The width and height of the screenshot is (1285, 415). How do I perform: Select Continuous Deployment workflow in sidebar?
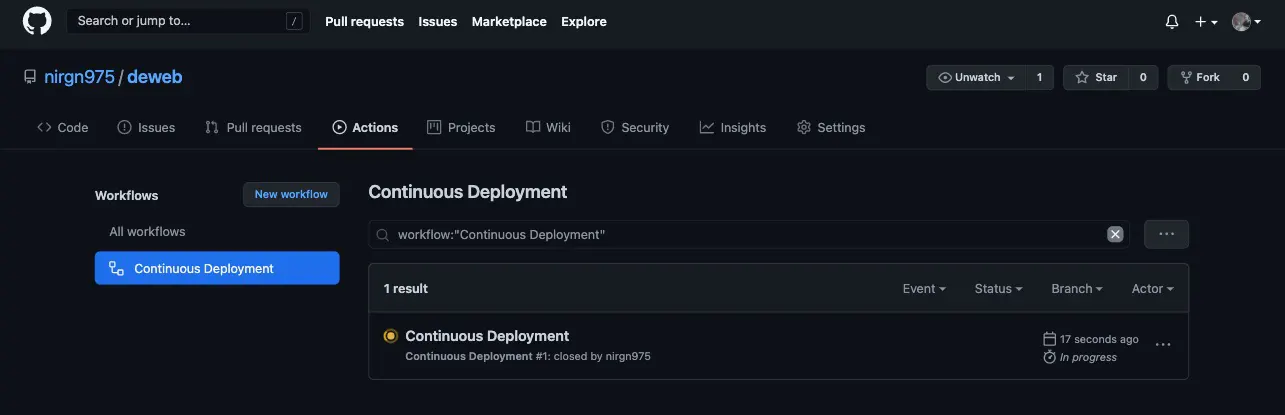217,268
